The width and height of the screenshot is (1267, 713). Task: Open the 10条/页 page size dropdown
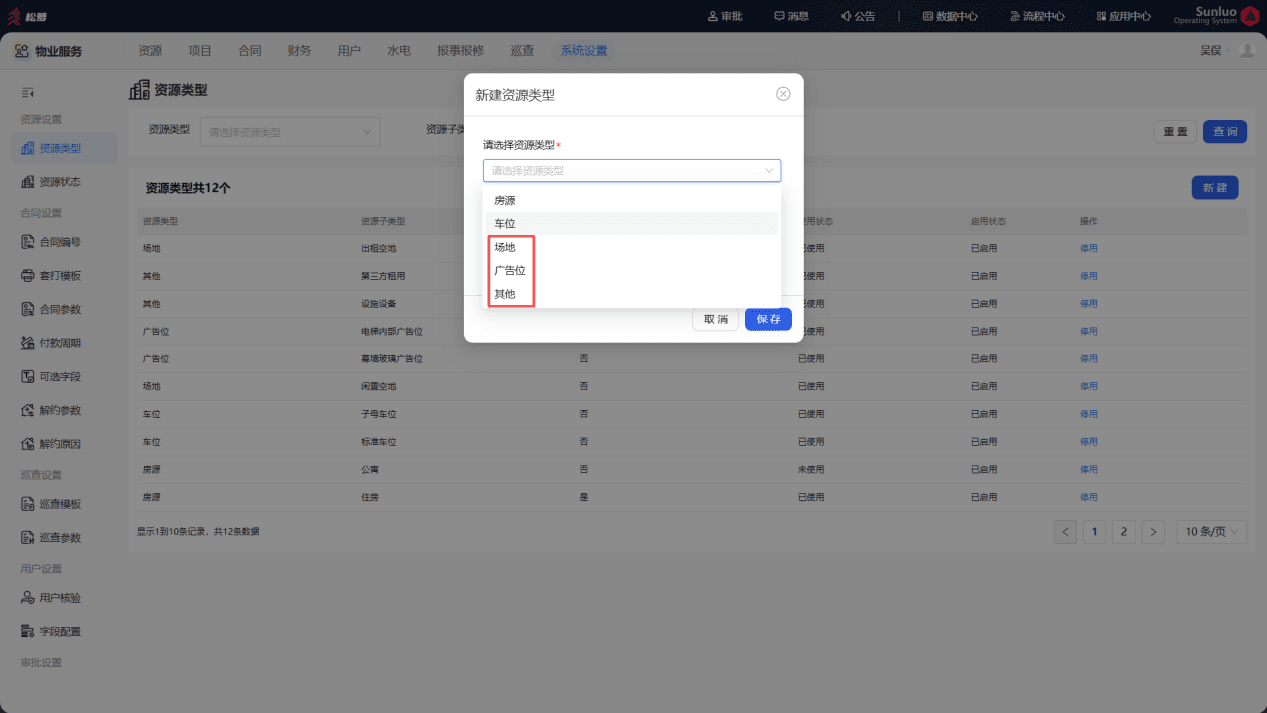1211,532
